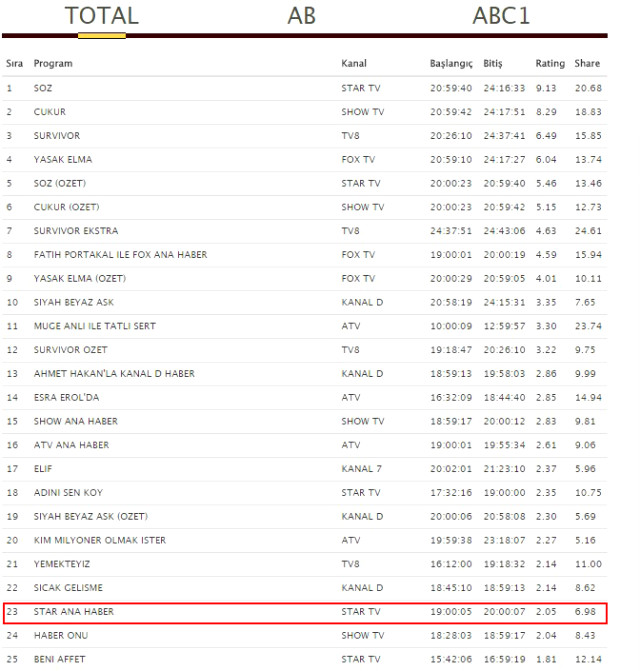Screen dimensions: 640x671
Task: Select the 2.05 rating value
Action: click(546, 612)
